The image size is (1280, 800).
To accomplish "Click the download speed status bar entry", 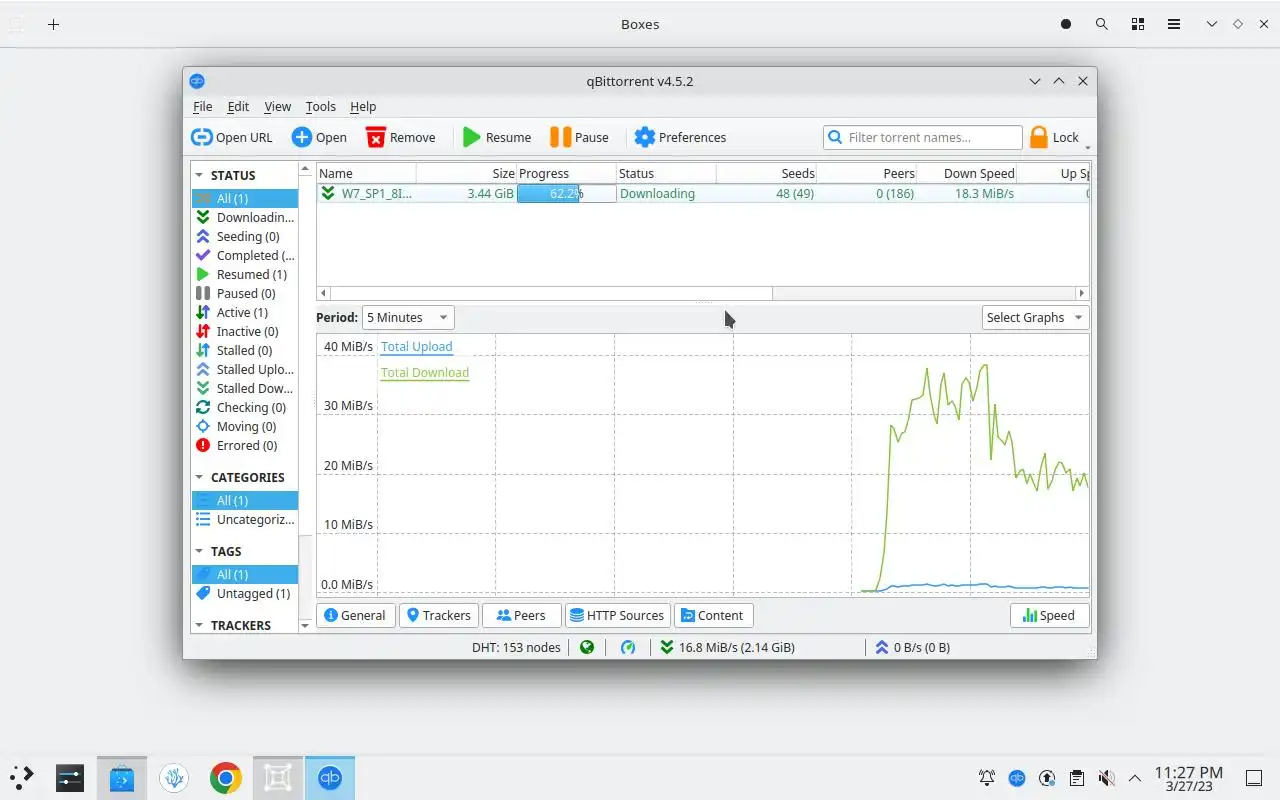I will tap(728, 647).
